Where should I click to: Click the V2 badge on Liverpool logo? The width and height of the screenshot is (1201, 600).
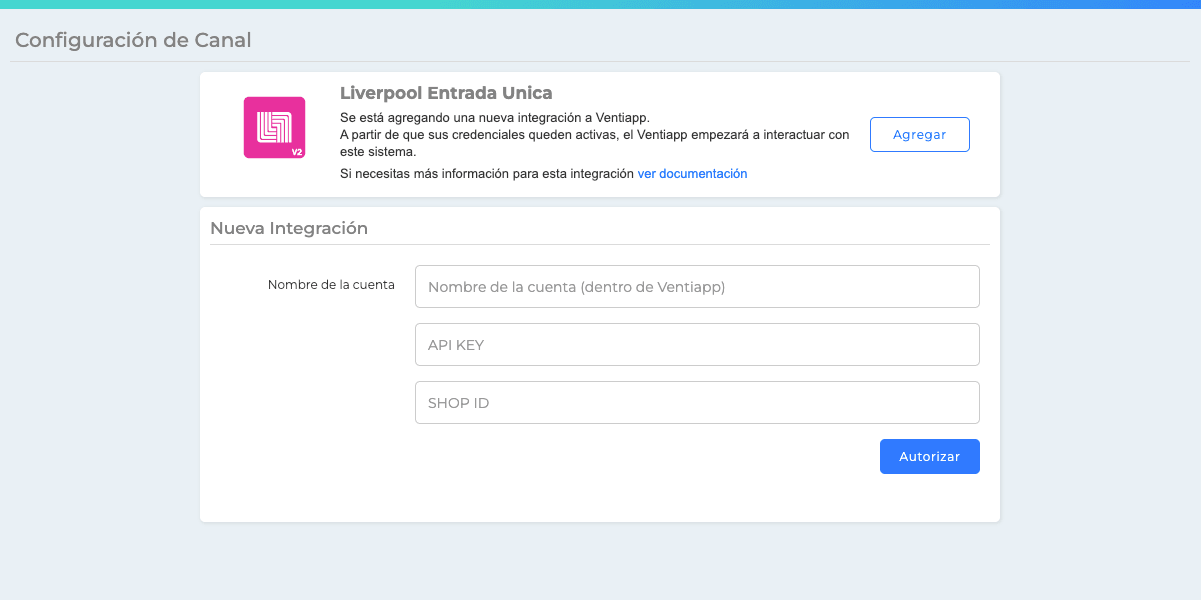click(x=297, y=152)
